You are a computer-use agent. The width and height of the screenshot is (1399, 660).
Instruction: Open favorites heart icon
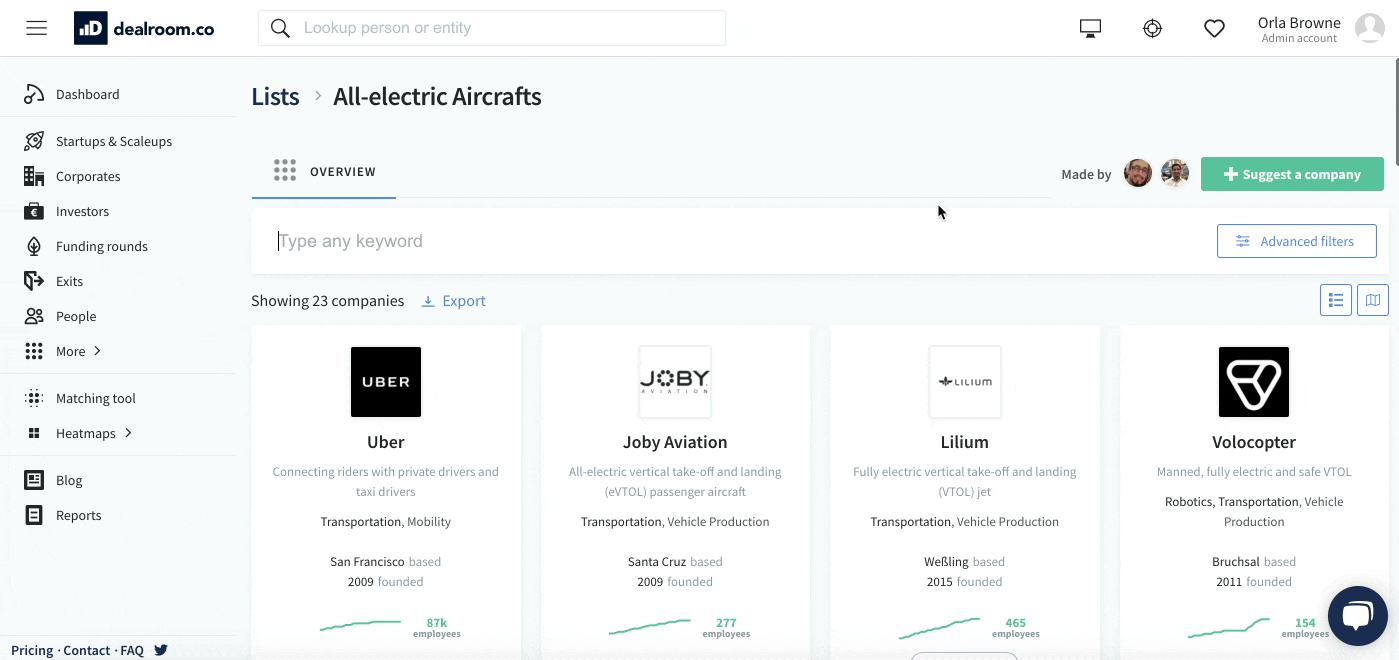(1215, 29)
